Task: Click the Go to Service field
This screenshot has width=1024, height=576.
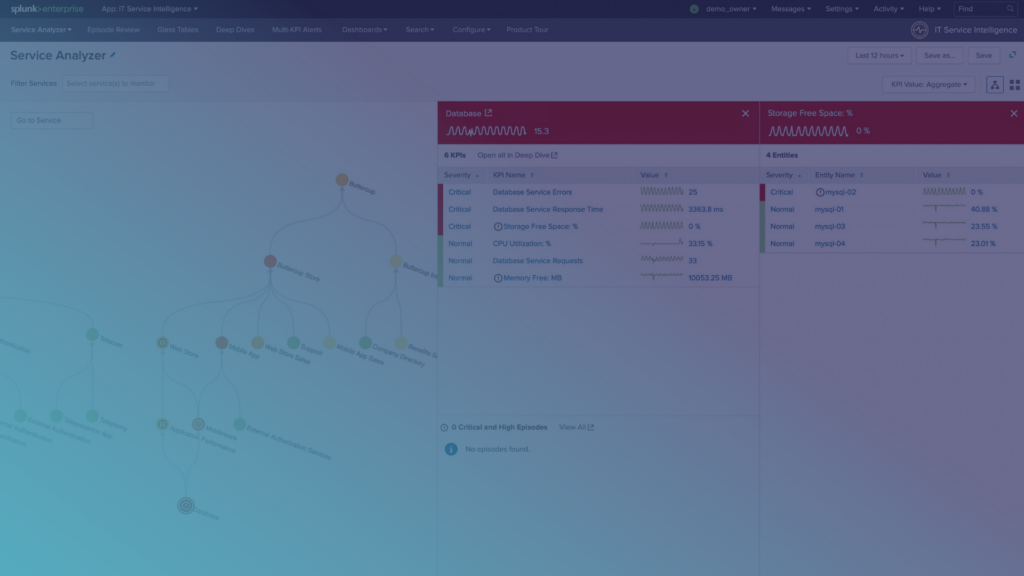Action: (52, 121)
